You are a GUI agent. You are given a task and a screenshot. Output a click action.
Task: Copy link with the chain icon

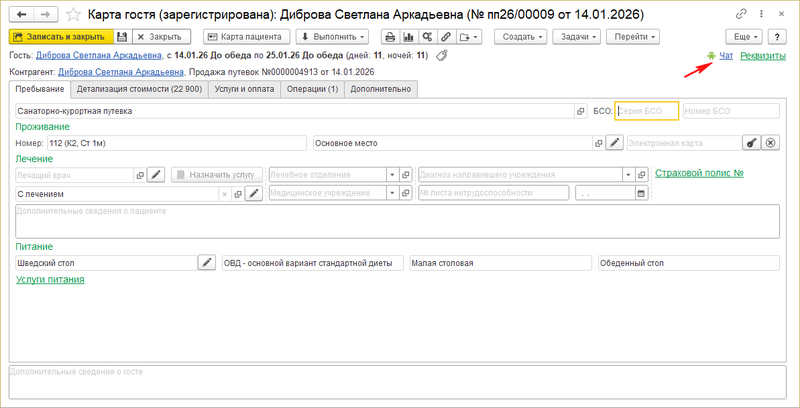click(x=741, y=15)
